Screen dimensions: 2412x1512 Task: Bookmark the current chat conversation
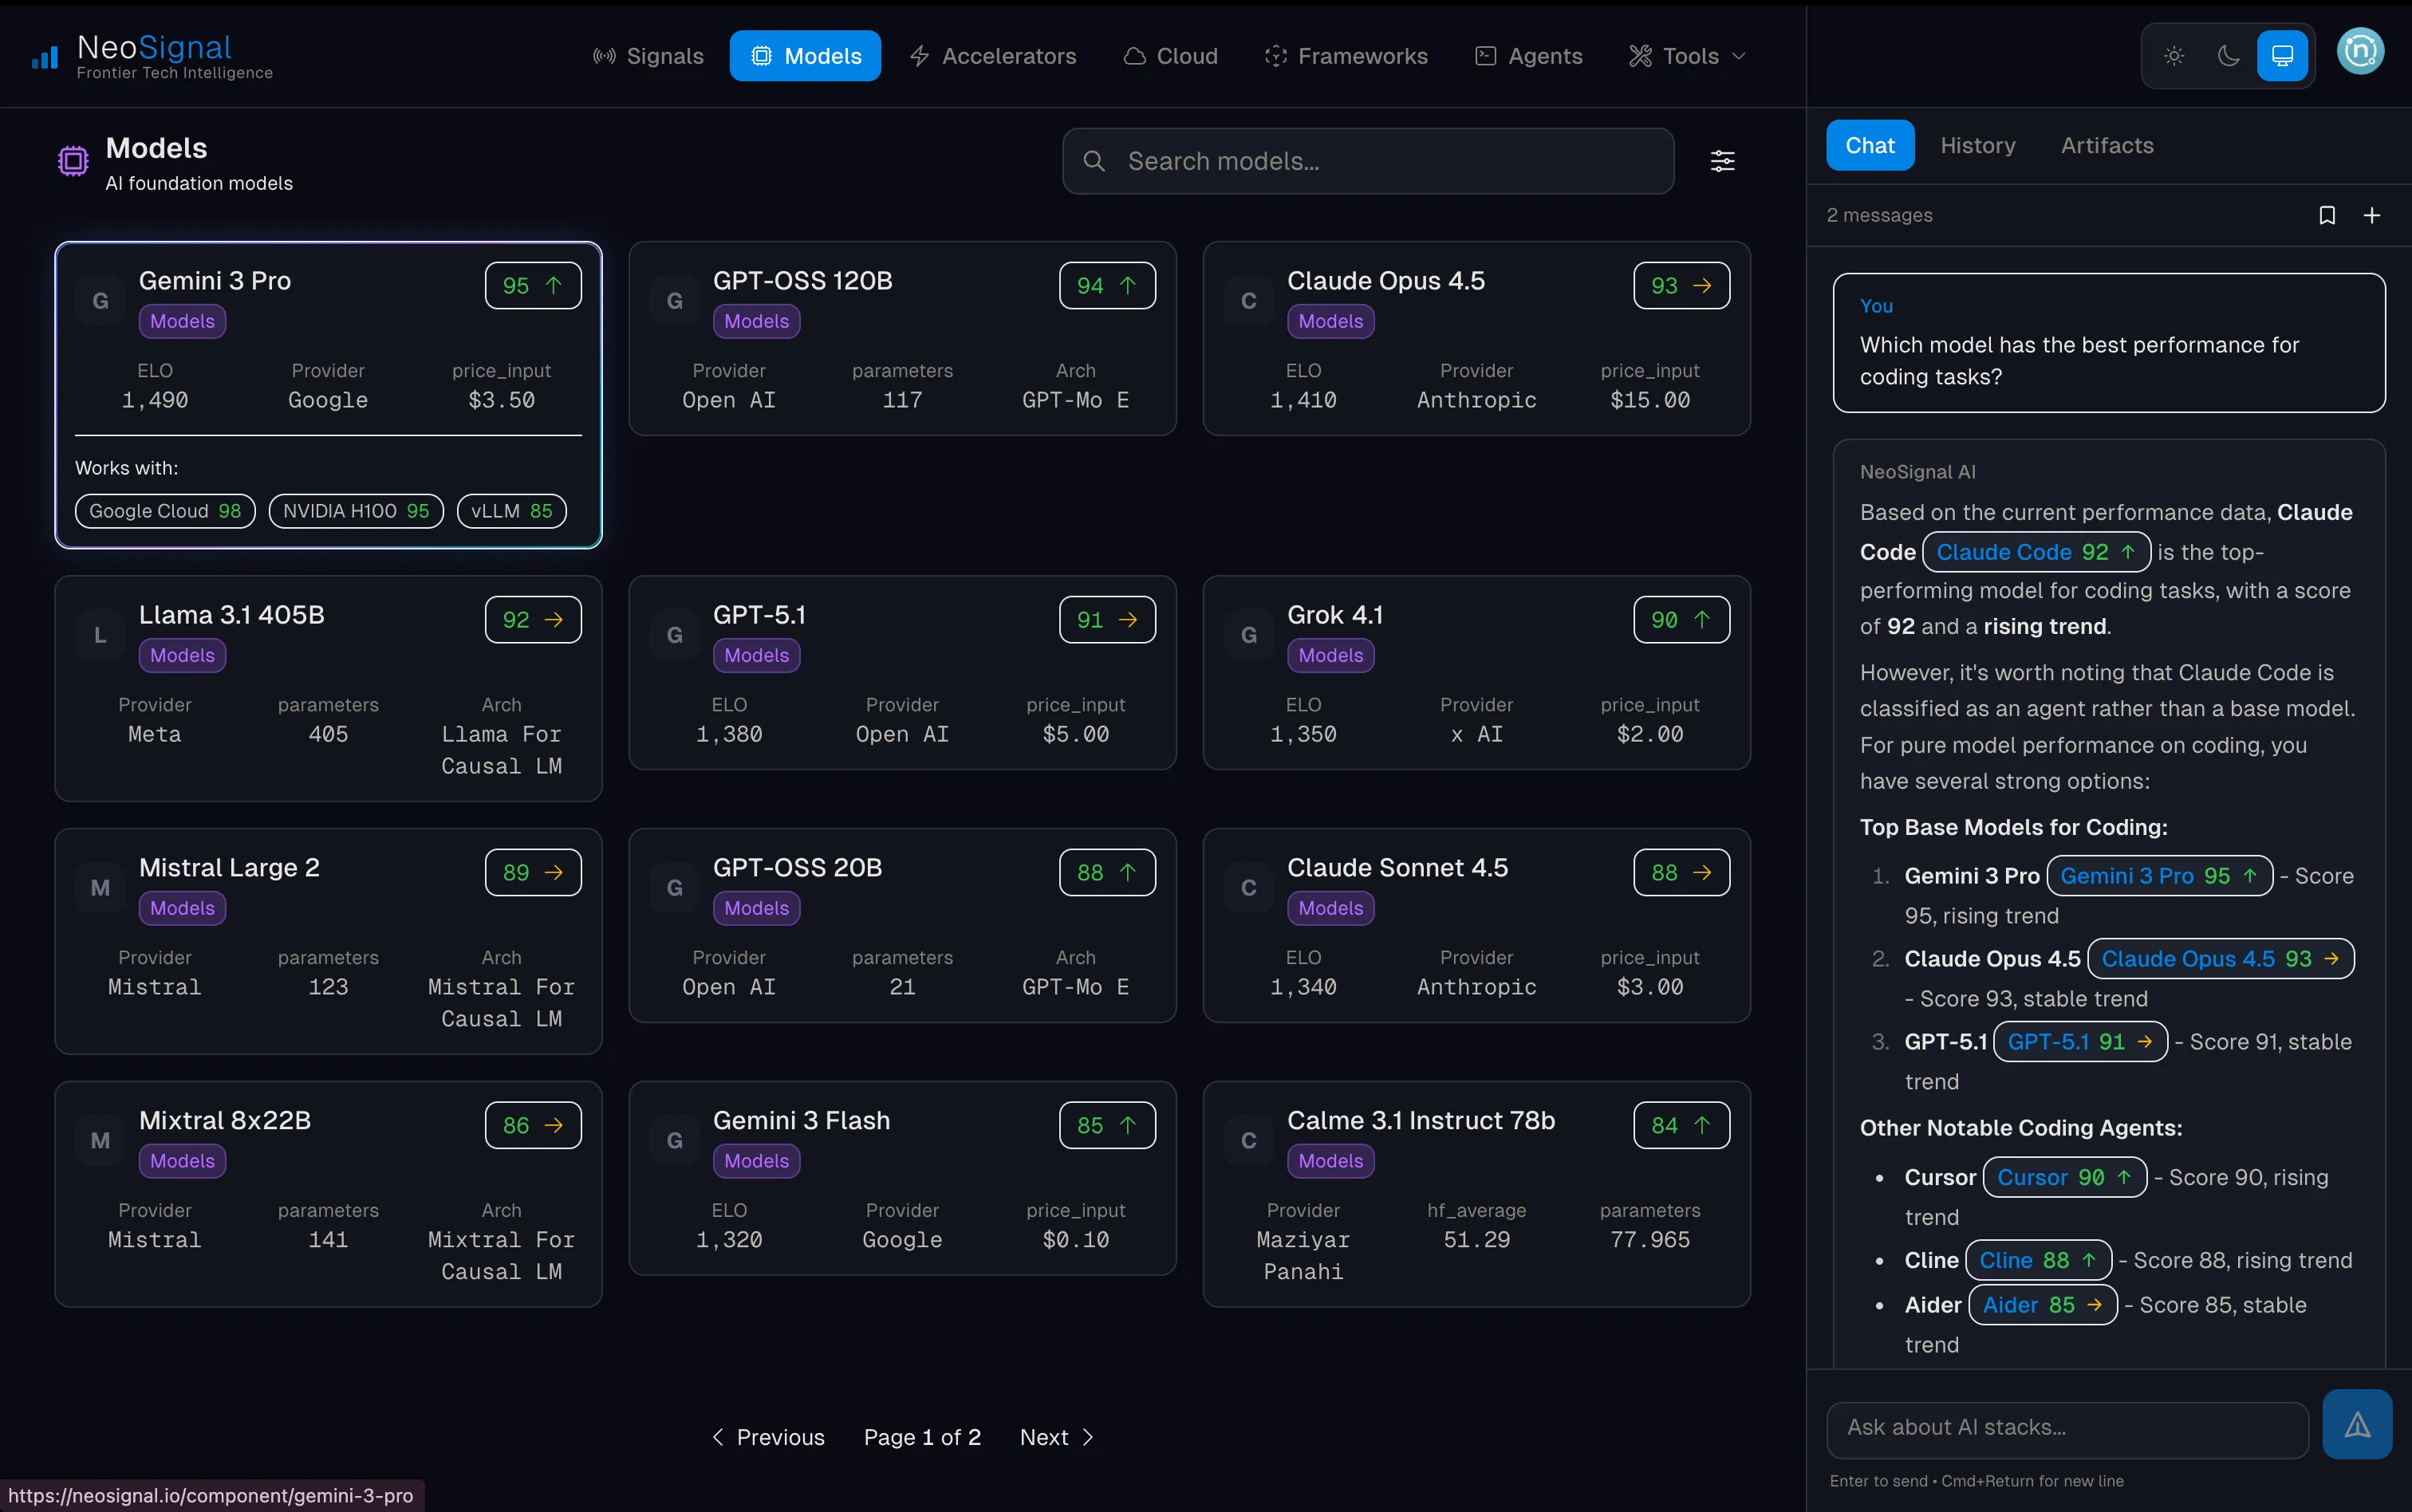tap(2327, 215)
